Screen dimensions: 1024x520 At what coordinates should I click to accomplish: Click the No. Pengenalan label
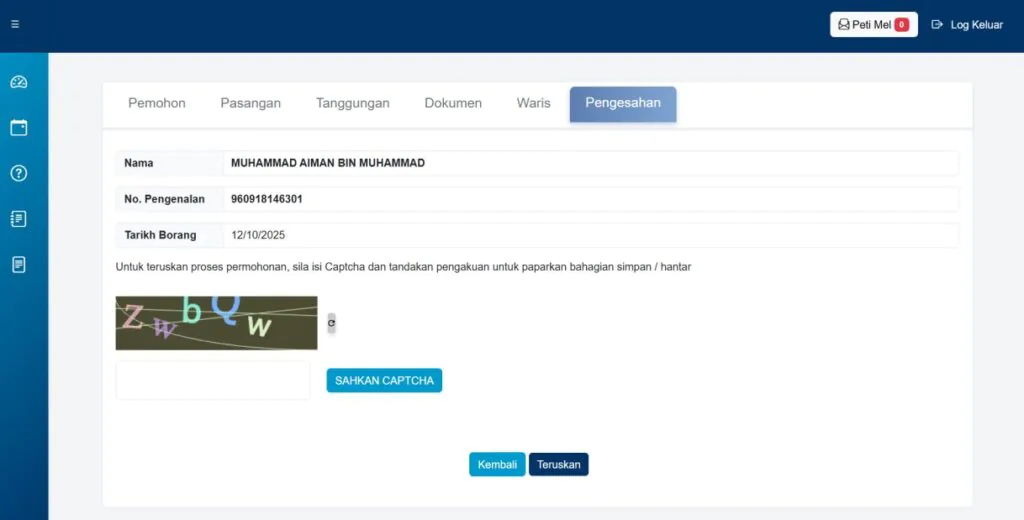165,199
